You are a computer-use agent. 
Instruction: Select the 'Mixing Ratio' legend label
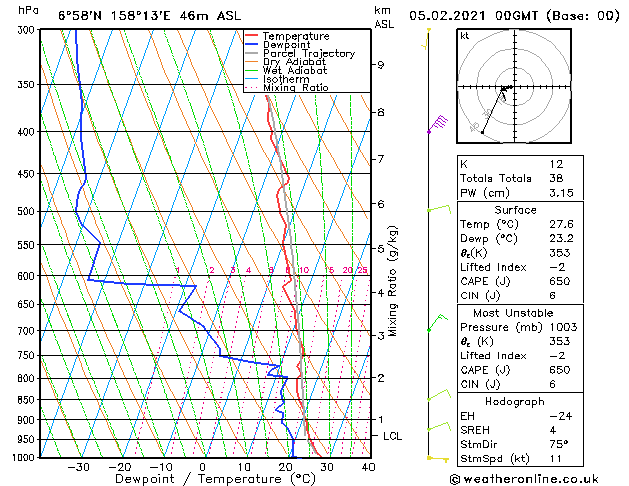tap(296, 87)
